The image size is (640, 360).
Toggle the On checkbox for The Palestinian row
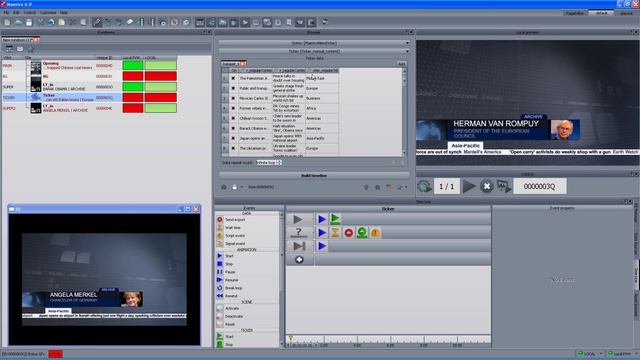(x=233, y=78)
